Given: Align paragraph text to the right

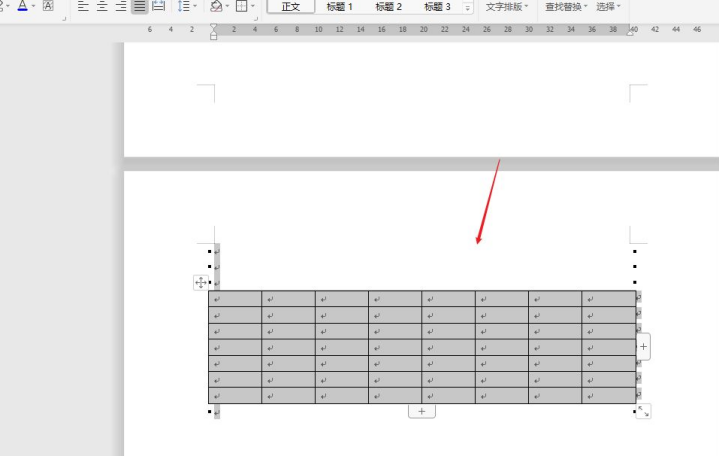Looking at the screenshot, I should coord(121,6).
